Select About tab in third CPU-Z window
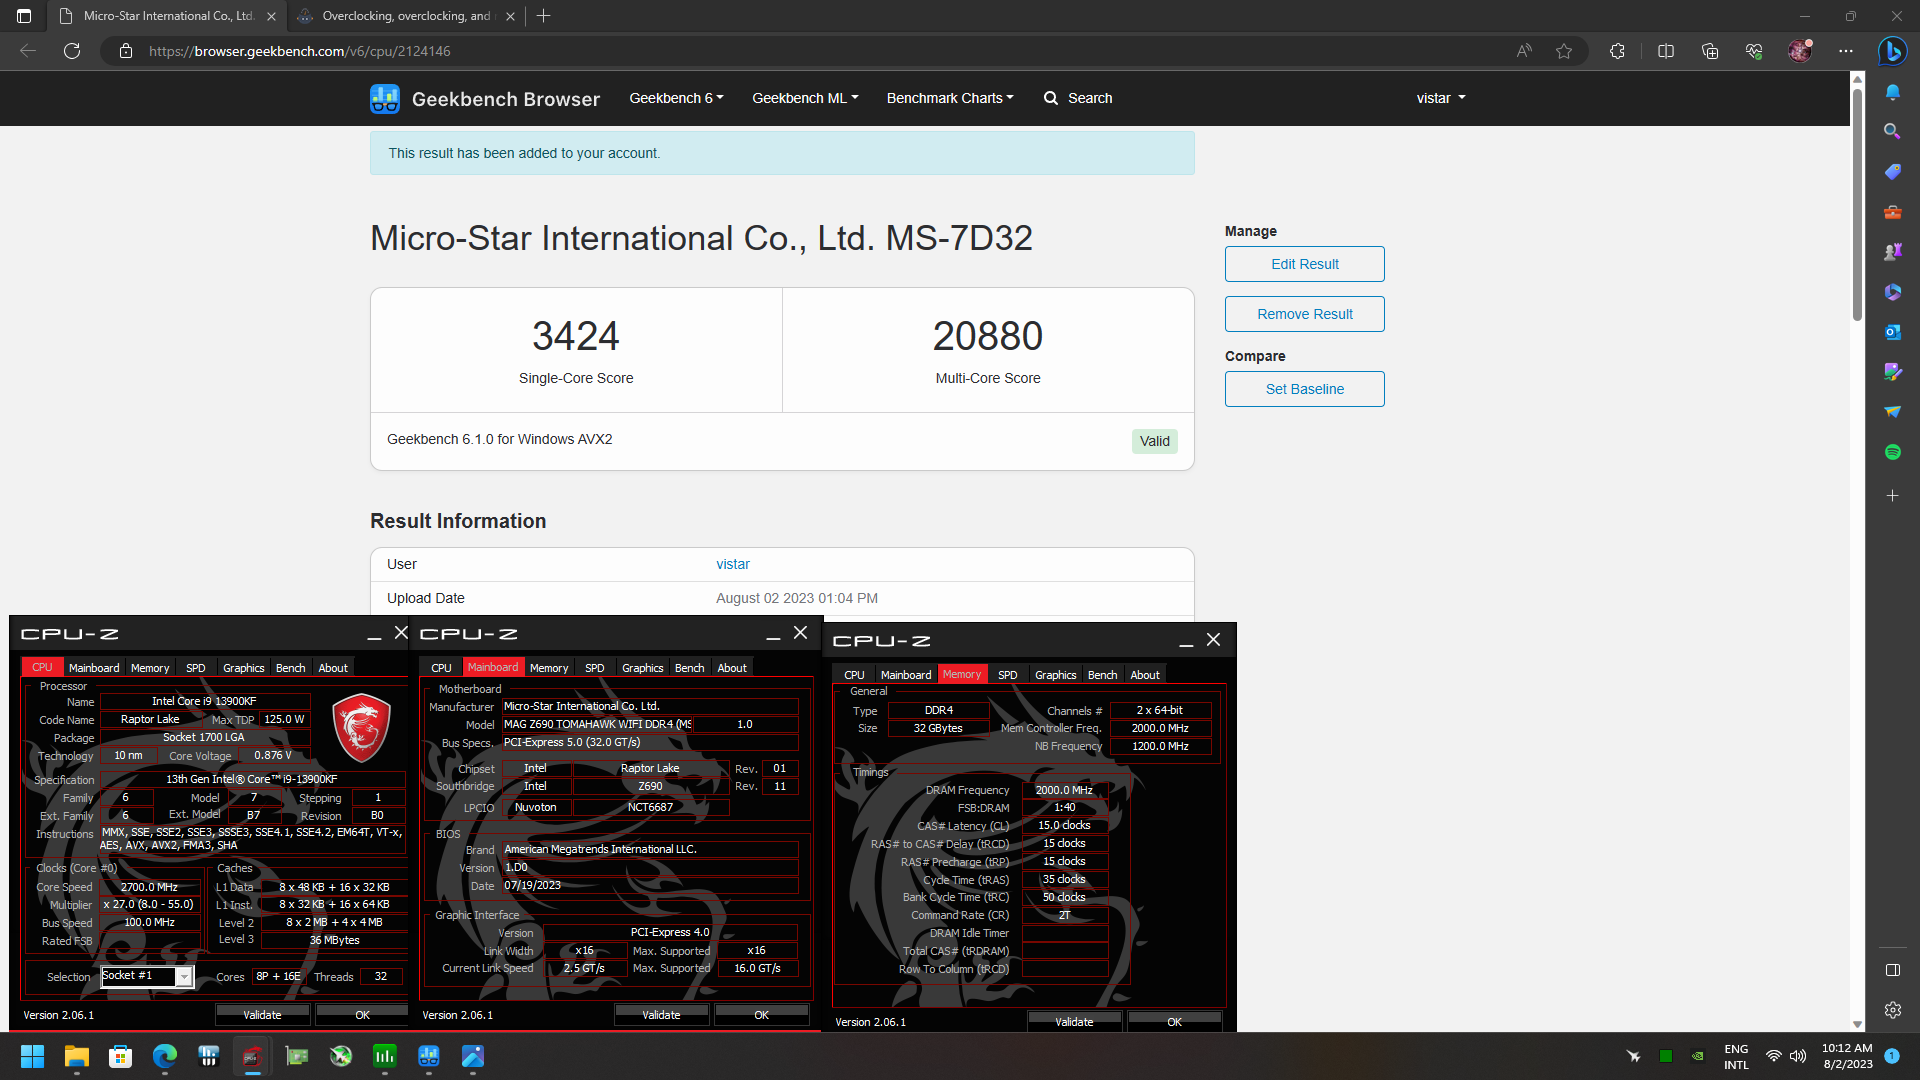Image resolution: width=1920 pixels, height=1080 pixels. [1145, 675]
